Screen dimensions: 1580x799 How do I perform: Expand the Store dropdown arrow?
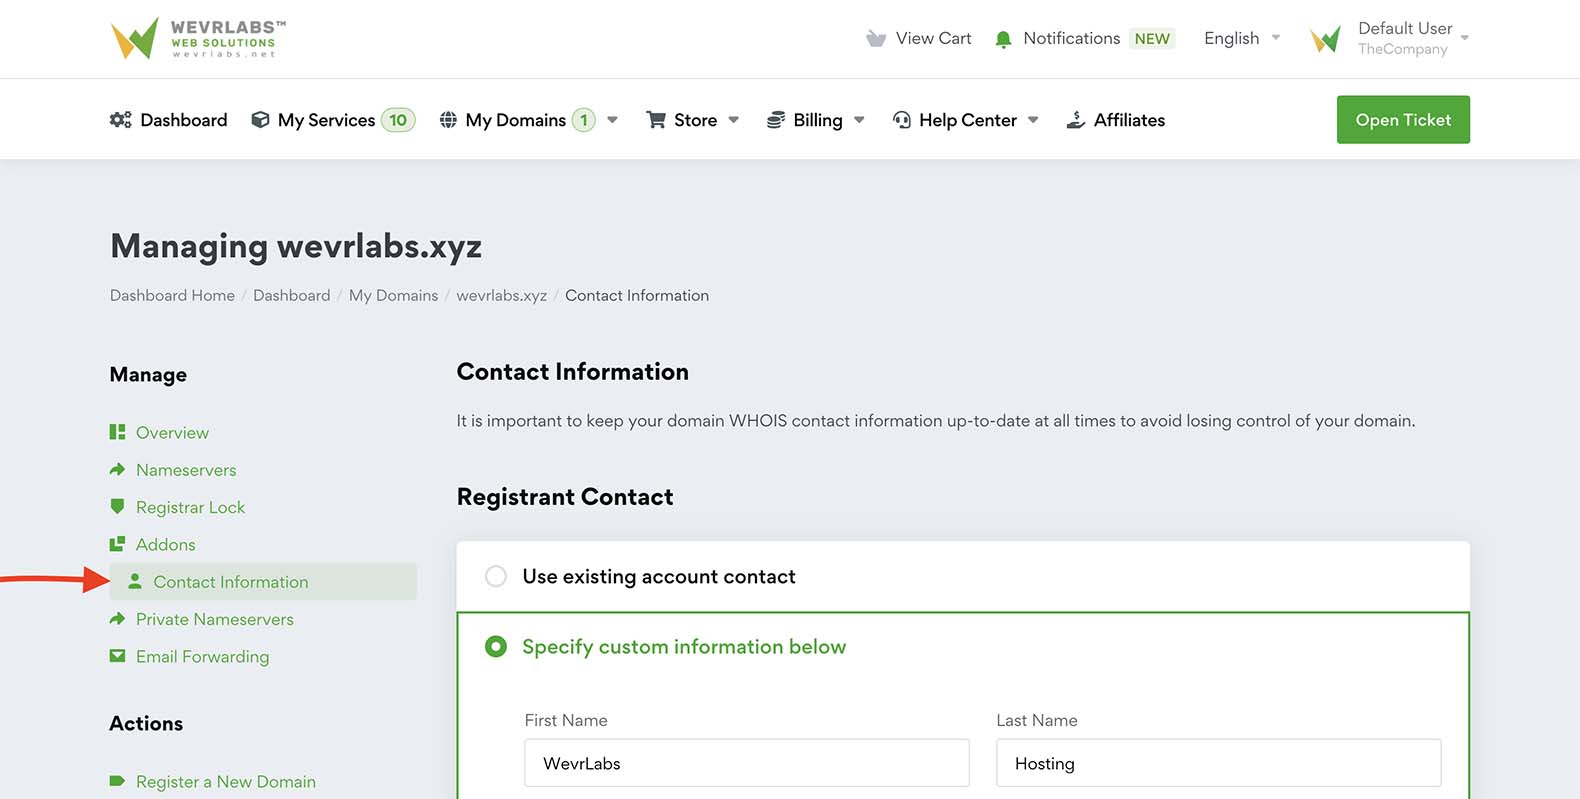(x=733, y=120)
